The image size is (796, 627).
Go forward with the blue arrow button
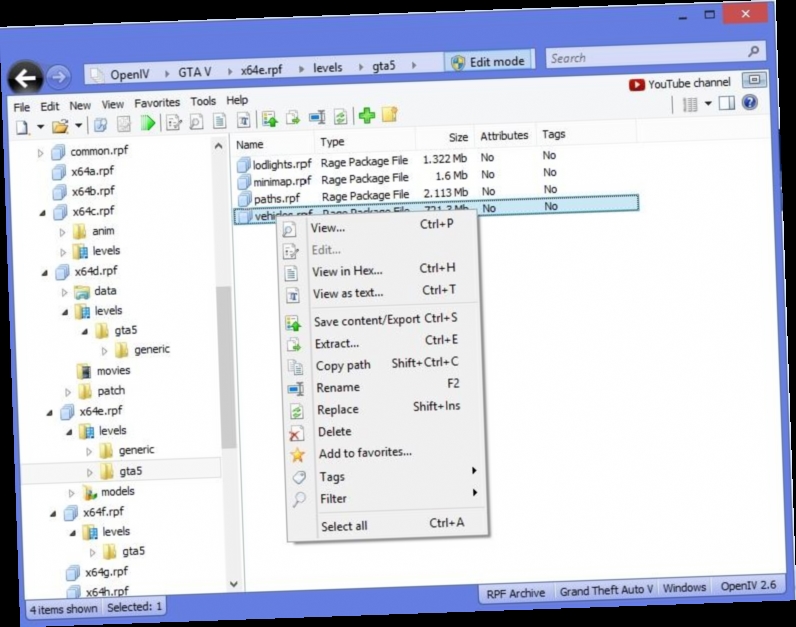click(x=59, y=77)
